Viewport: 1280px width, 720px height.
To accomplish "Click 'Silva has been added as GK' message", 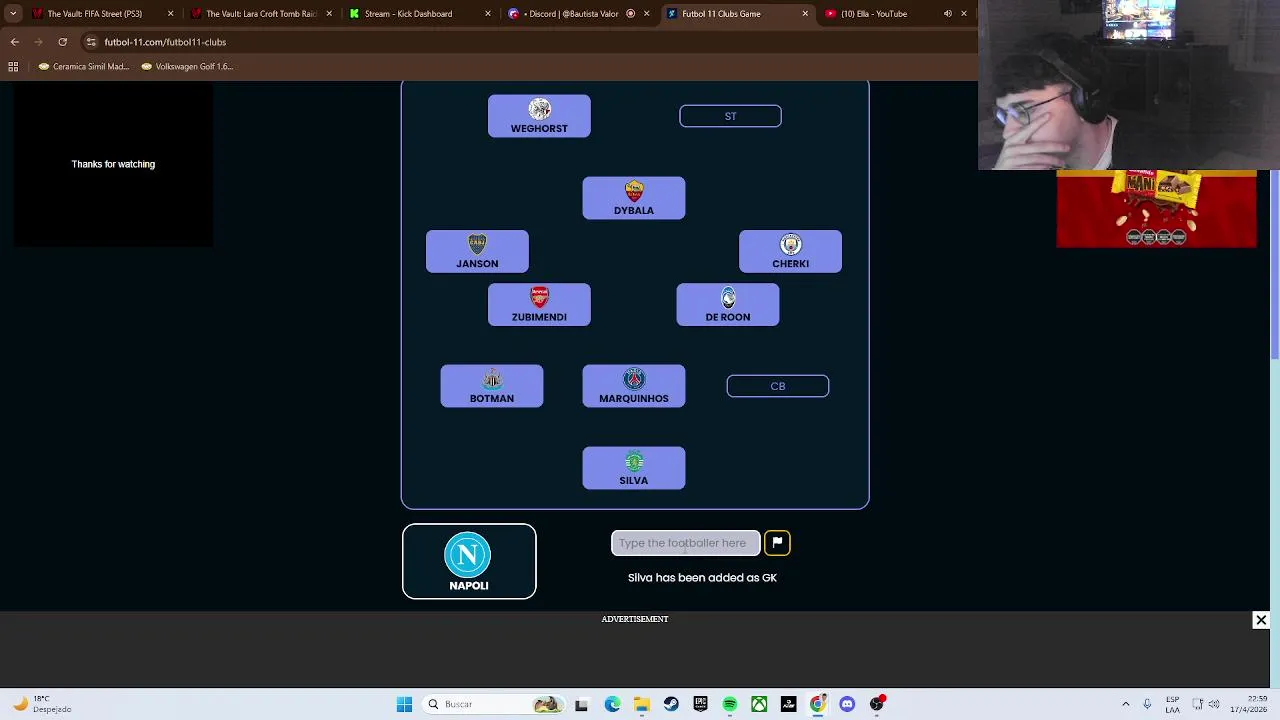I will point(702,578).
